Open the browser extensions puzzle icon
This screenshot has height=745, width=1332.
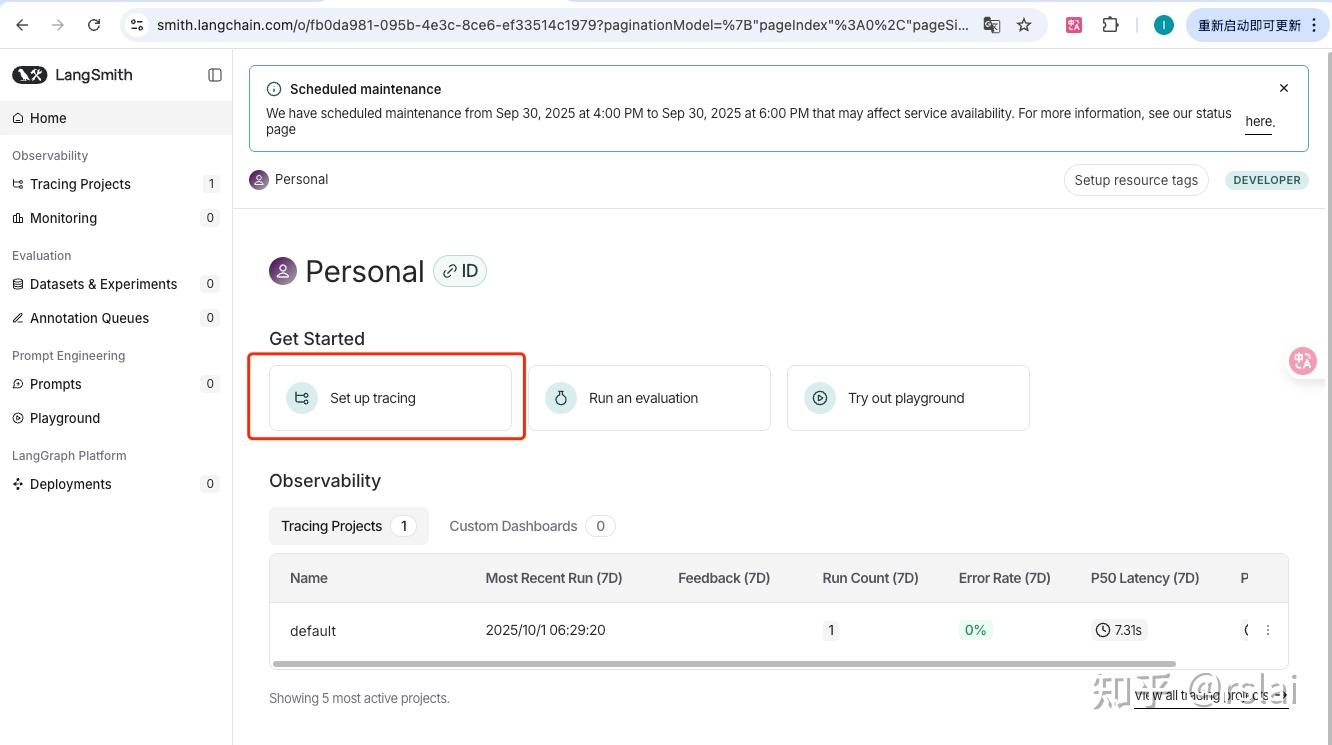(1110, 25)
